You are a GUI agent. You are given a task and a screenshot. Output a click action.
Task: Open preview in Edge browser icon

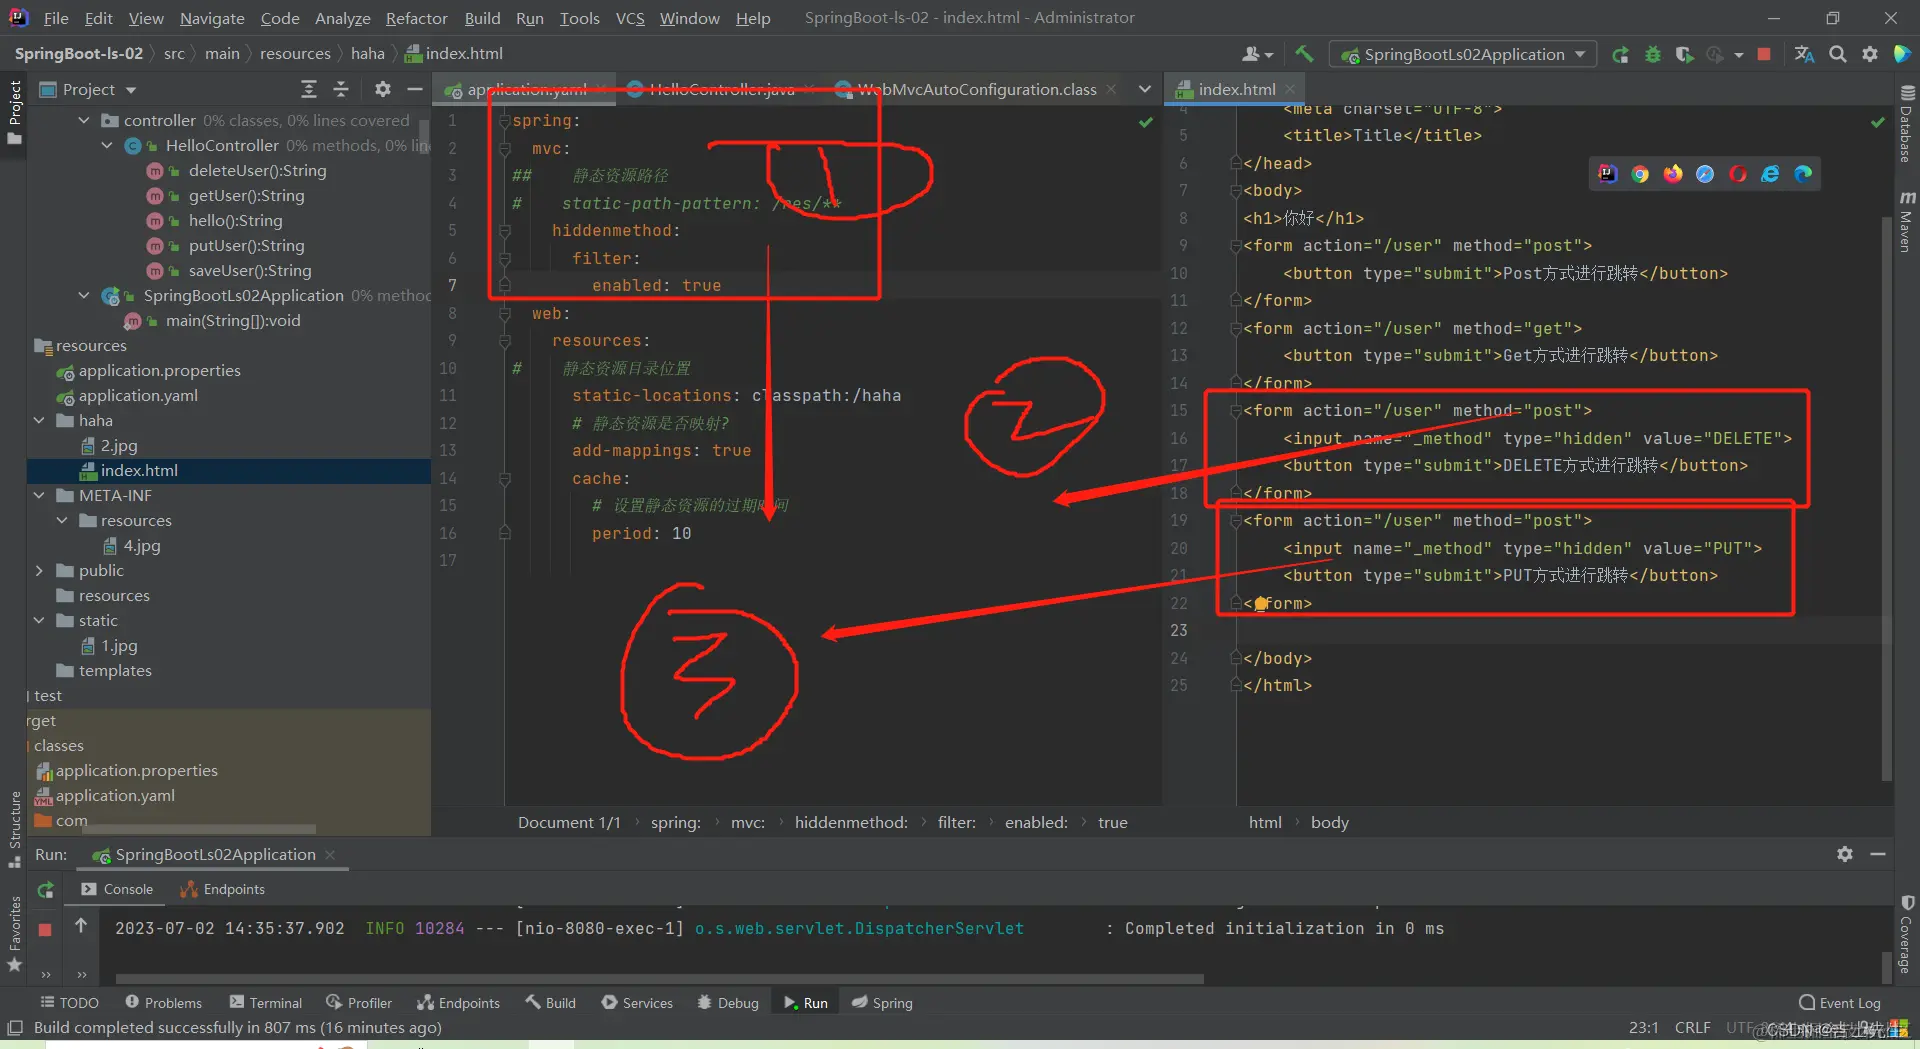[x=1803, y=174]
